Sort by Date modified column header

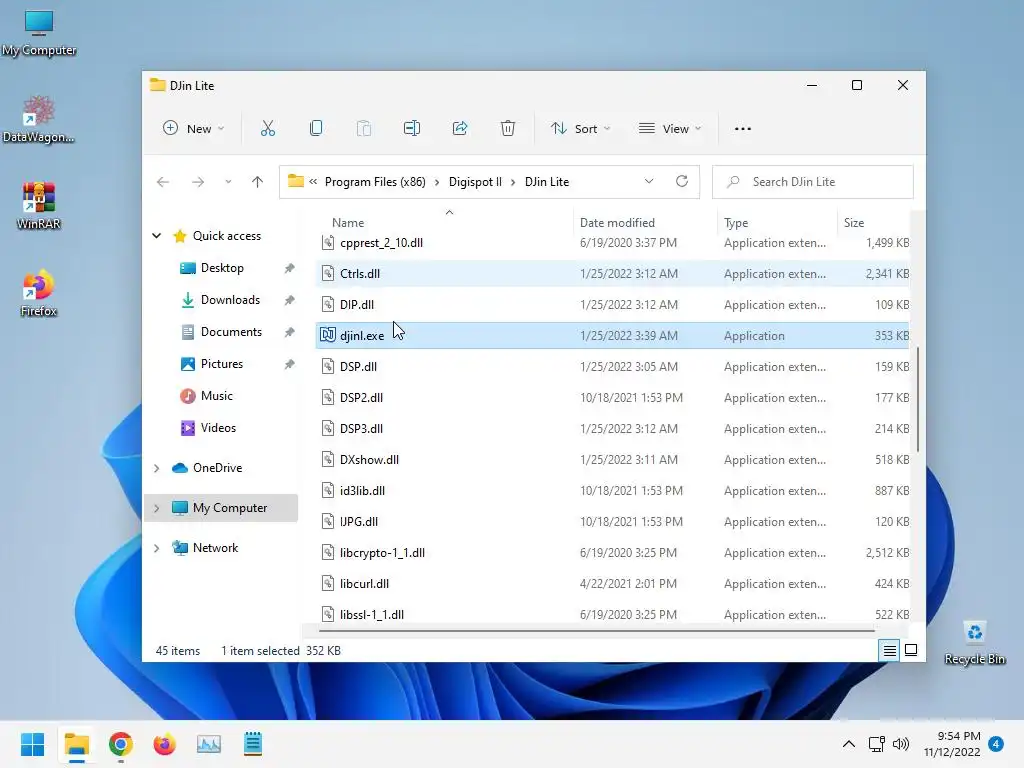[617, 223]
